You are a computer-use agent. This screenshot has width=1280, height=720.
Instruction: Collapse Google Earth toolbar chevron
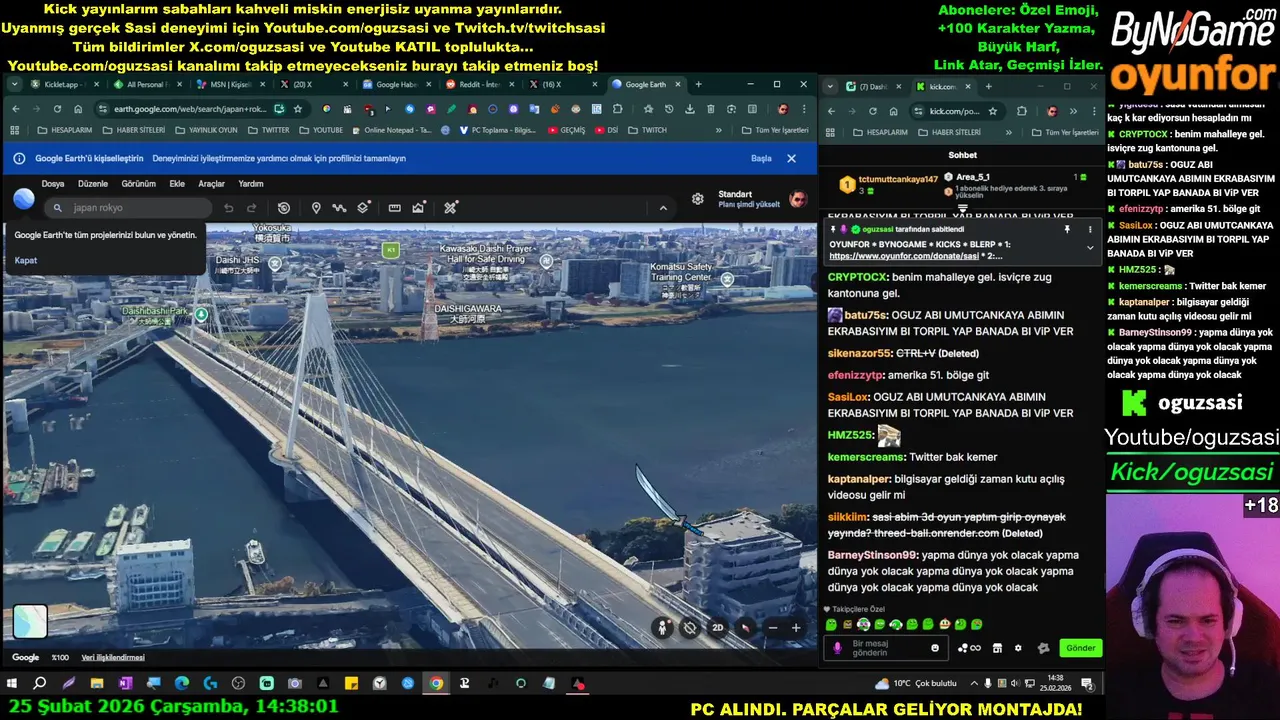coord(663,208)
